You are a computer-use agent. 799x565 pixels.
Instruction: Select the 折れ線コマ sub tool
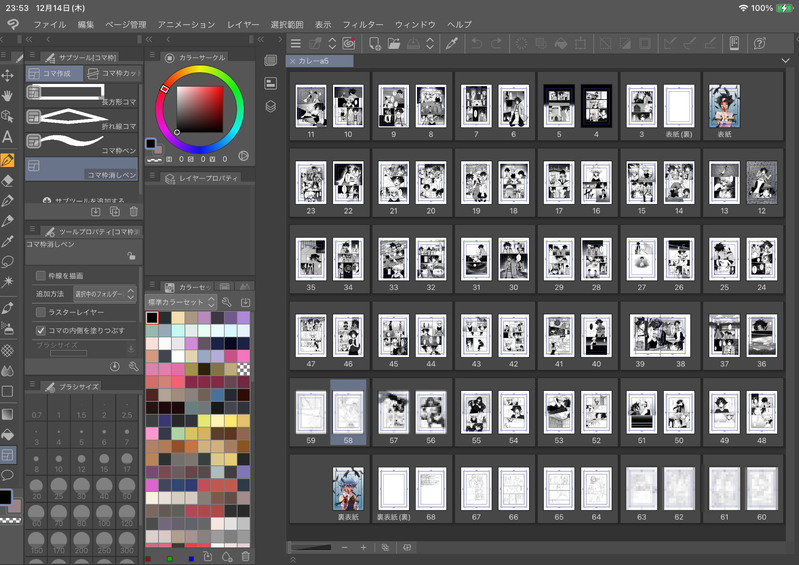(x=82, y=119)
